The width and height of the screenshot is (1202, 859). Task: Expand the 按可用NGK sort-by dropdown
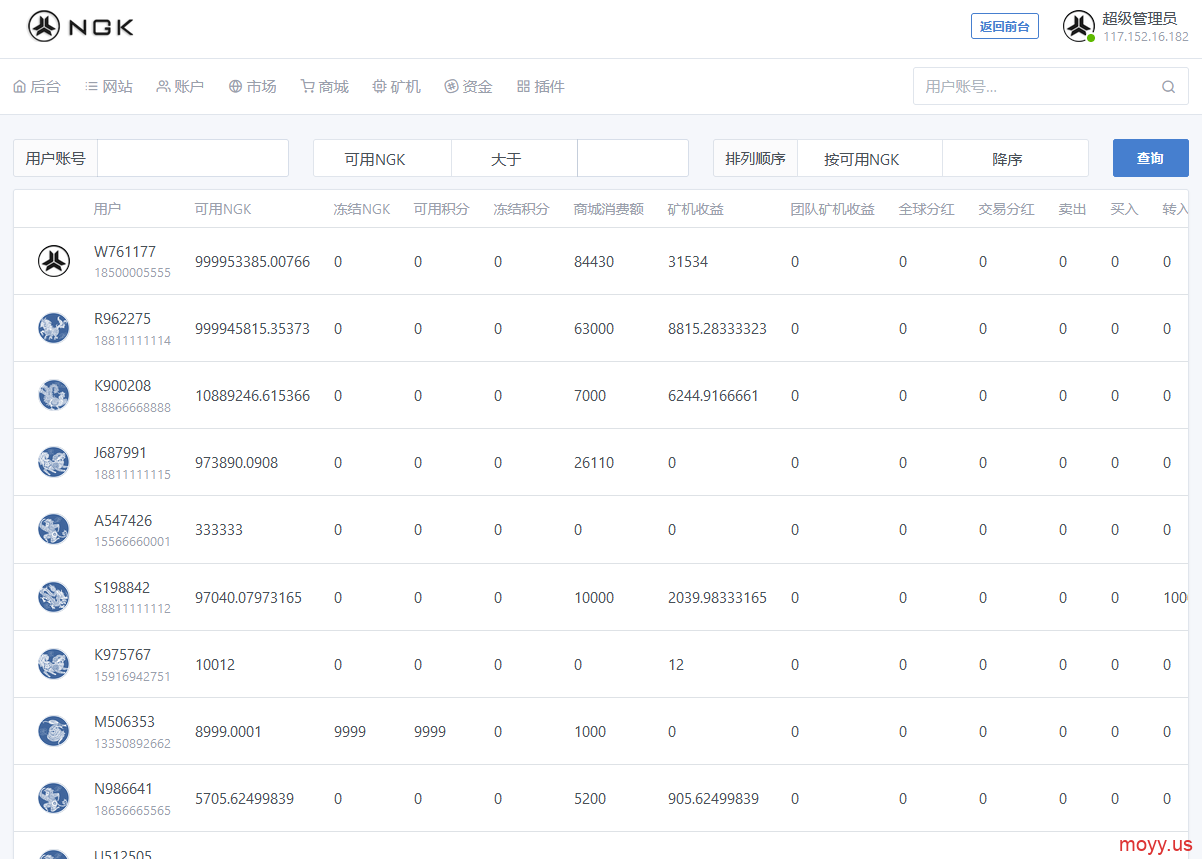click(x=870, y=158)
